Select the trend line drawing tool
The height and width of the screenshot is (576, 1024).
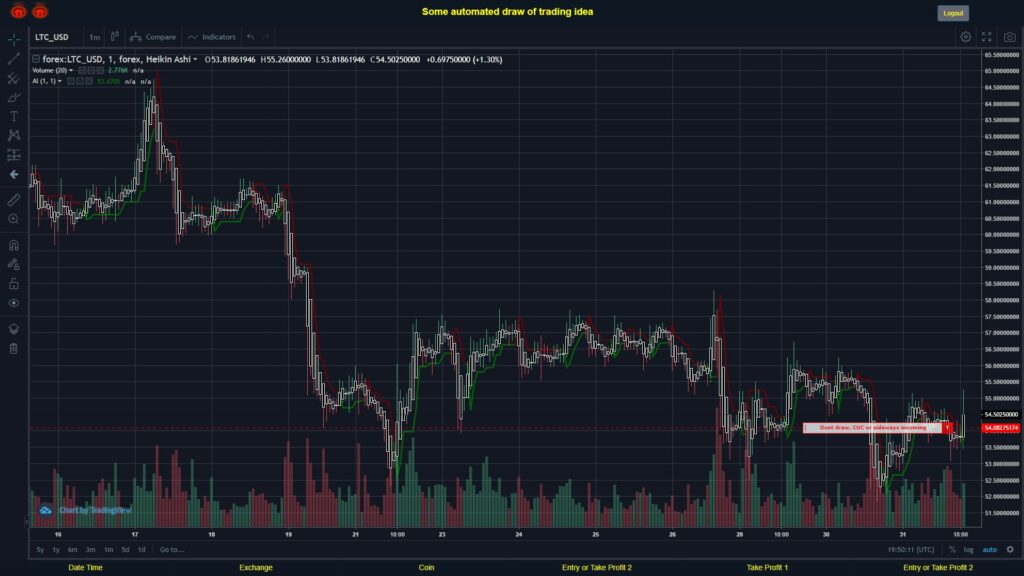point(14,56)
